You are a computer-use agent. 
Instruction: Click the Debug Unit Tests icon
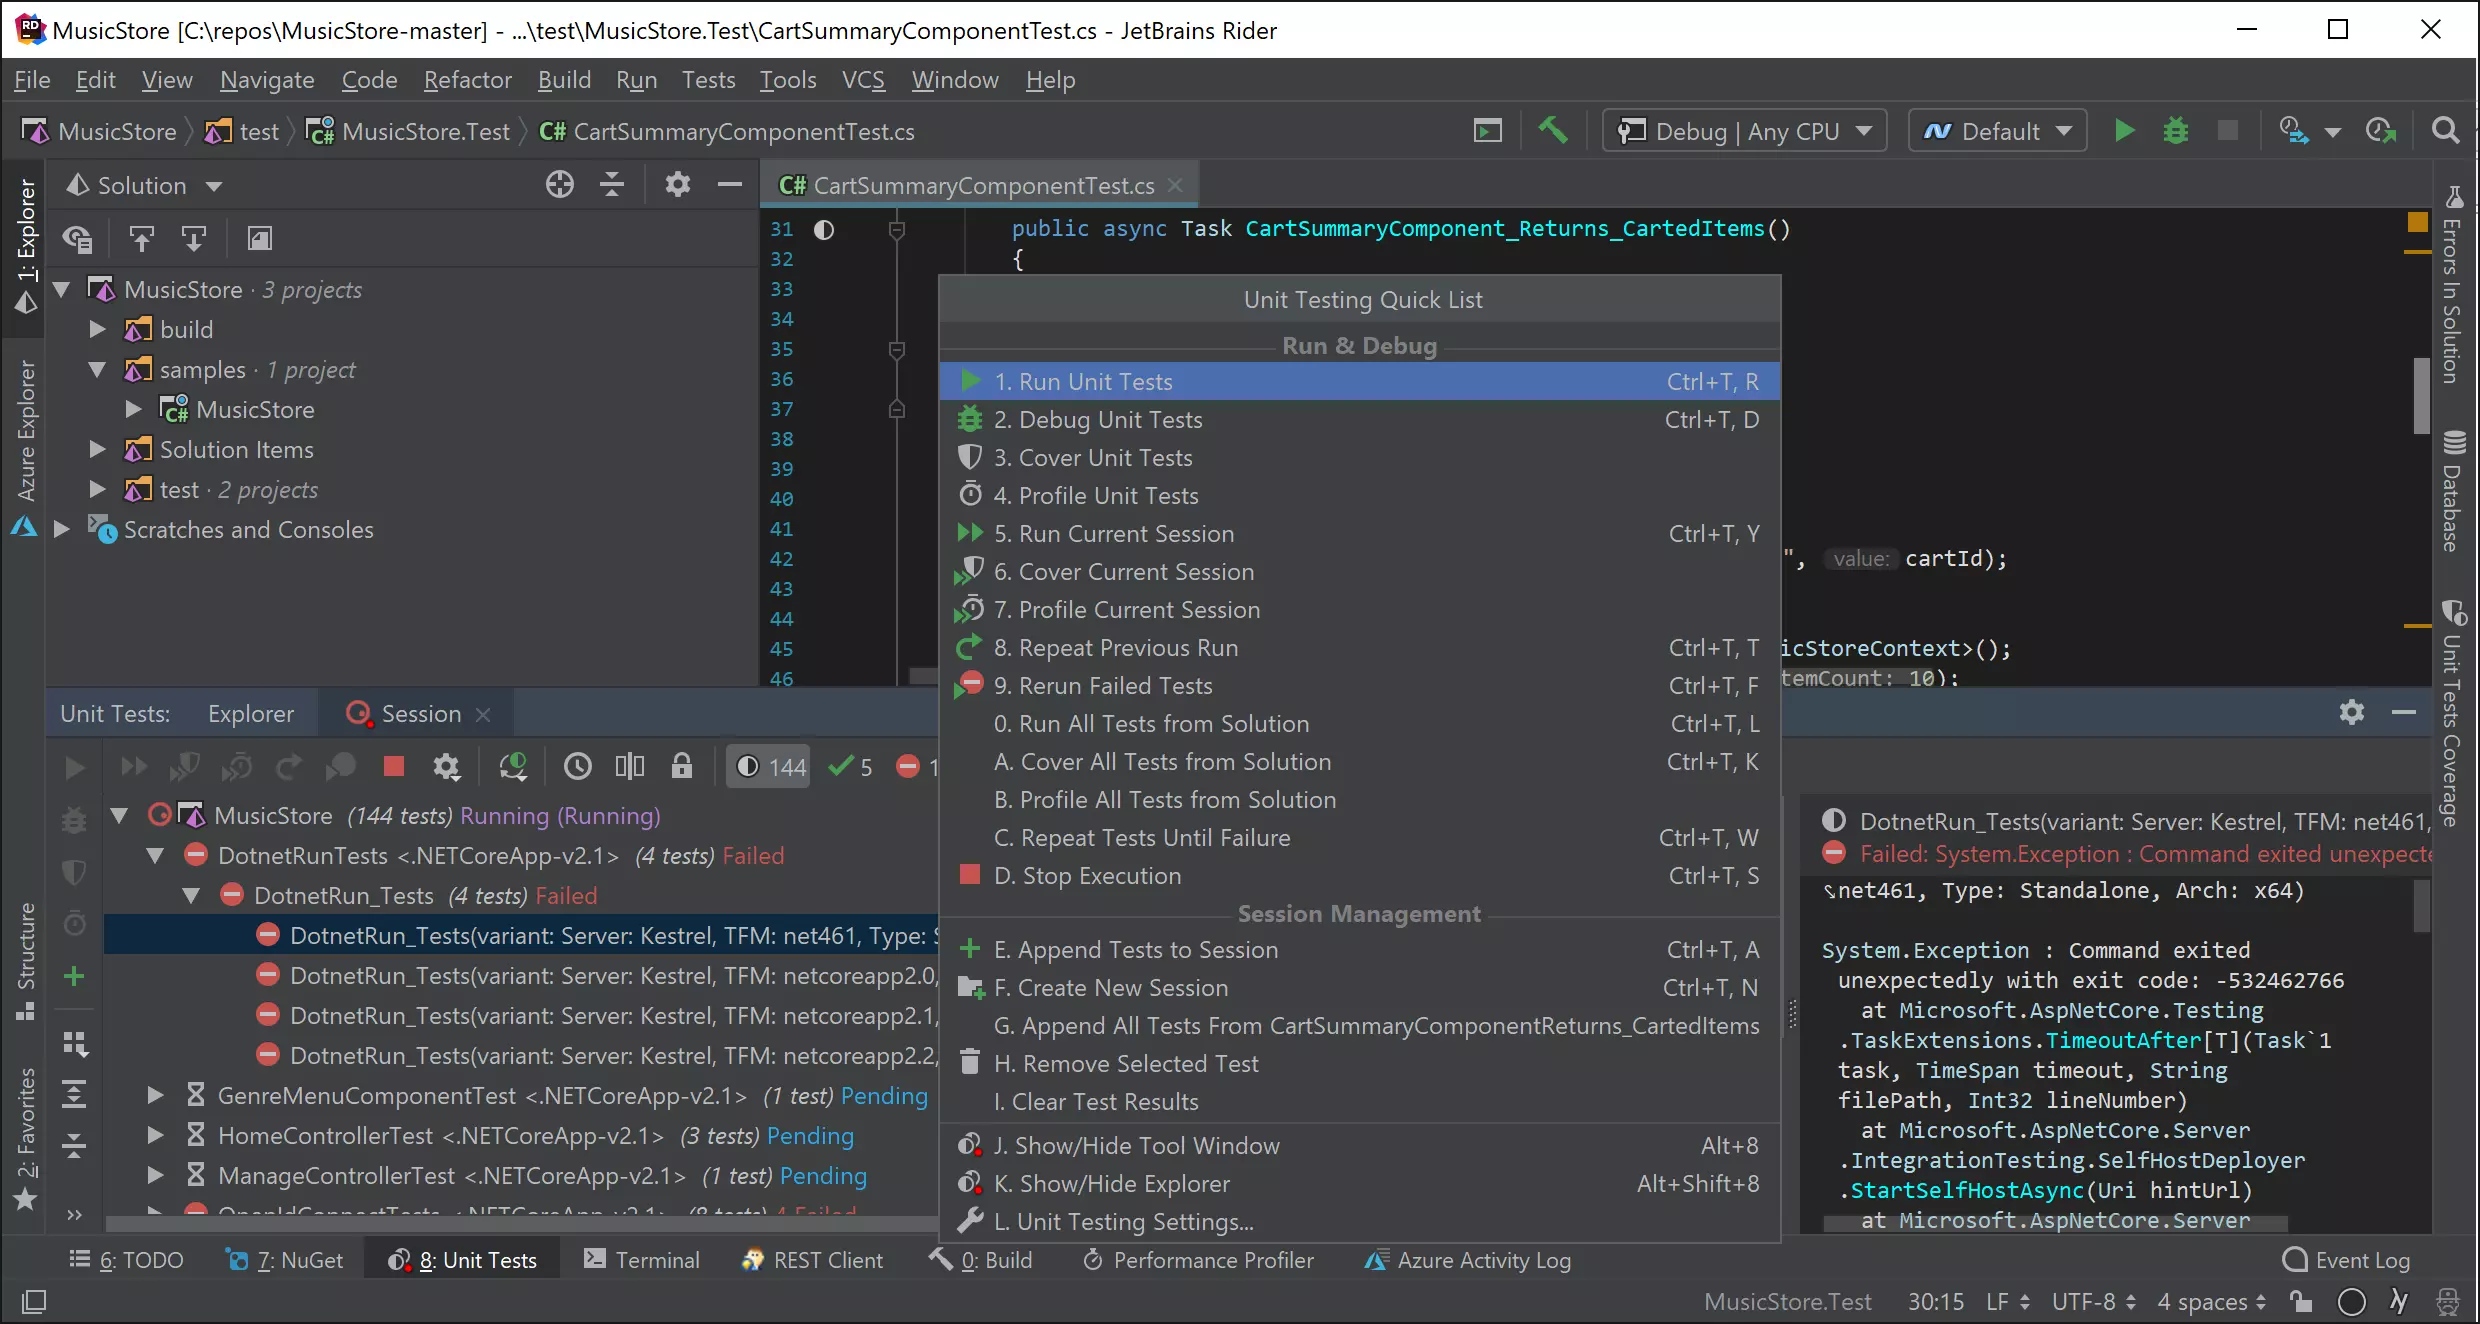[969, 418]
